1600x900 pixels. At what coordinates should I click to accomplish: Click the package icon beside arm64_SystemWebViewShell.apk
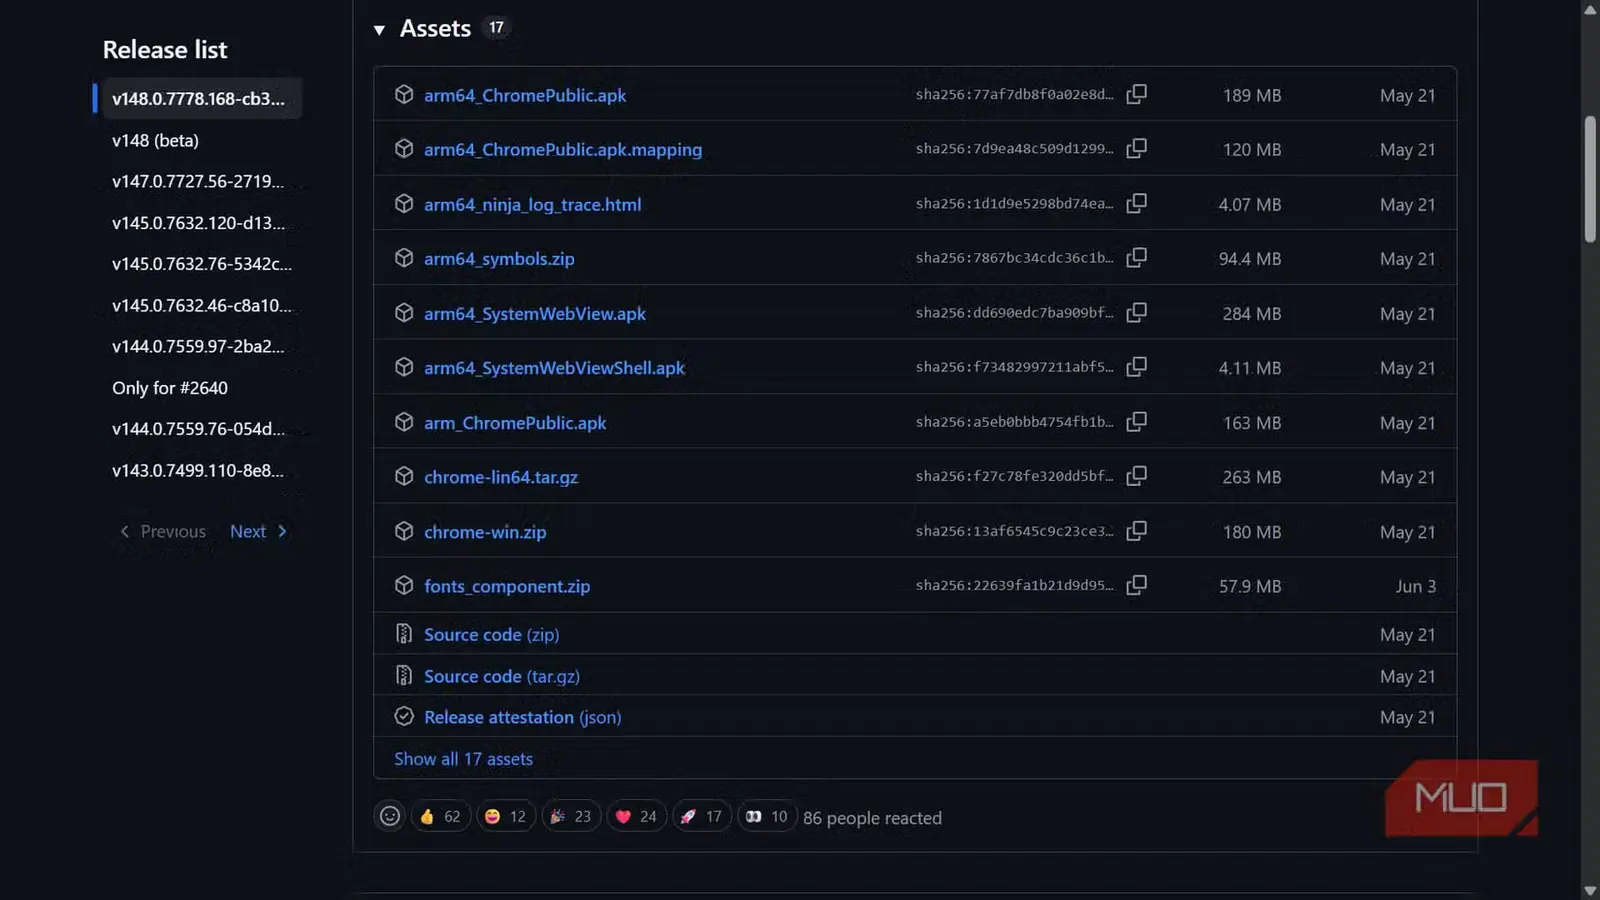pos(404,367)
